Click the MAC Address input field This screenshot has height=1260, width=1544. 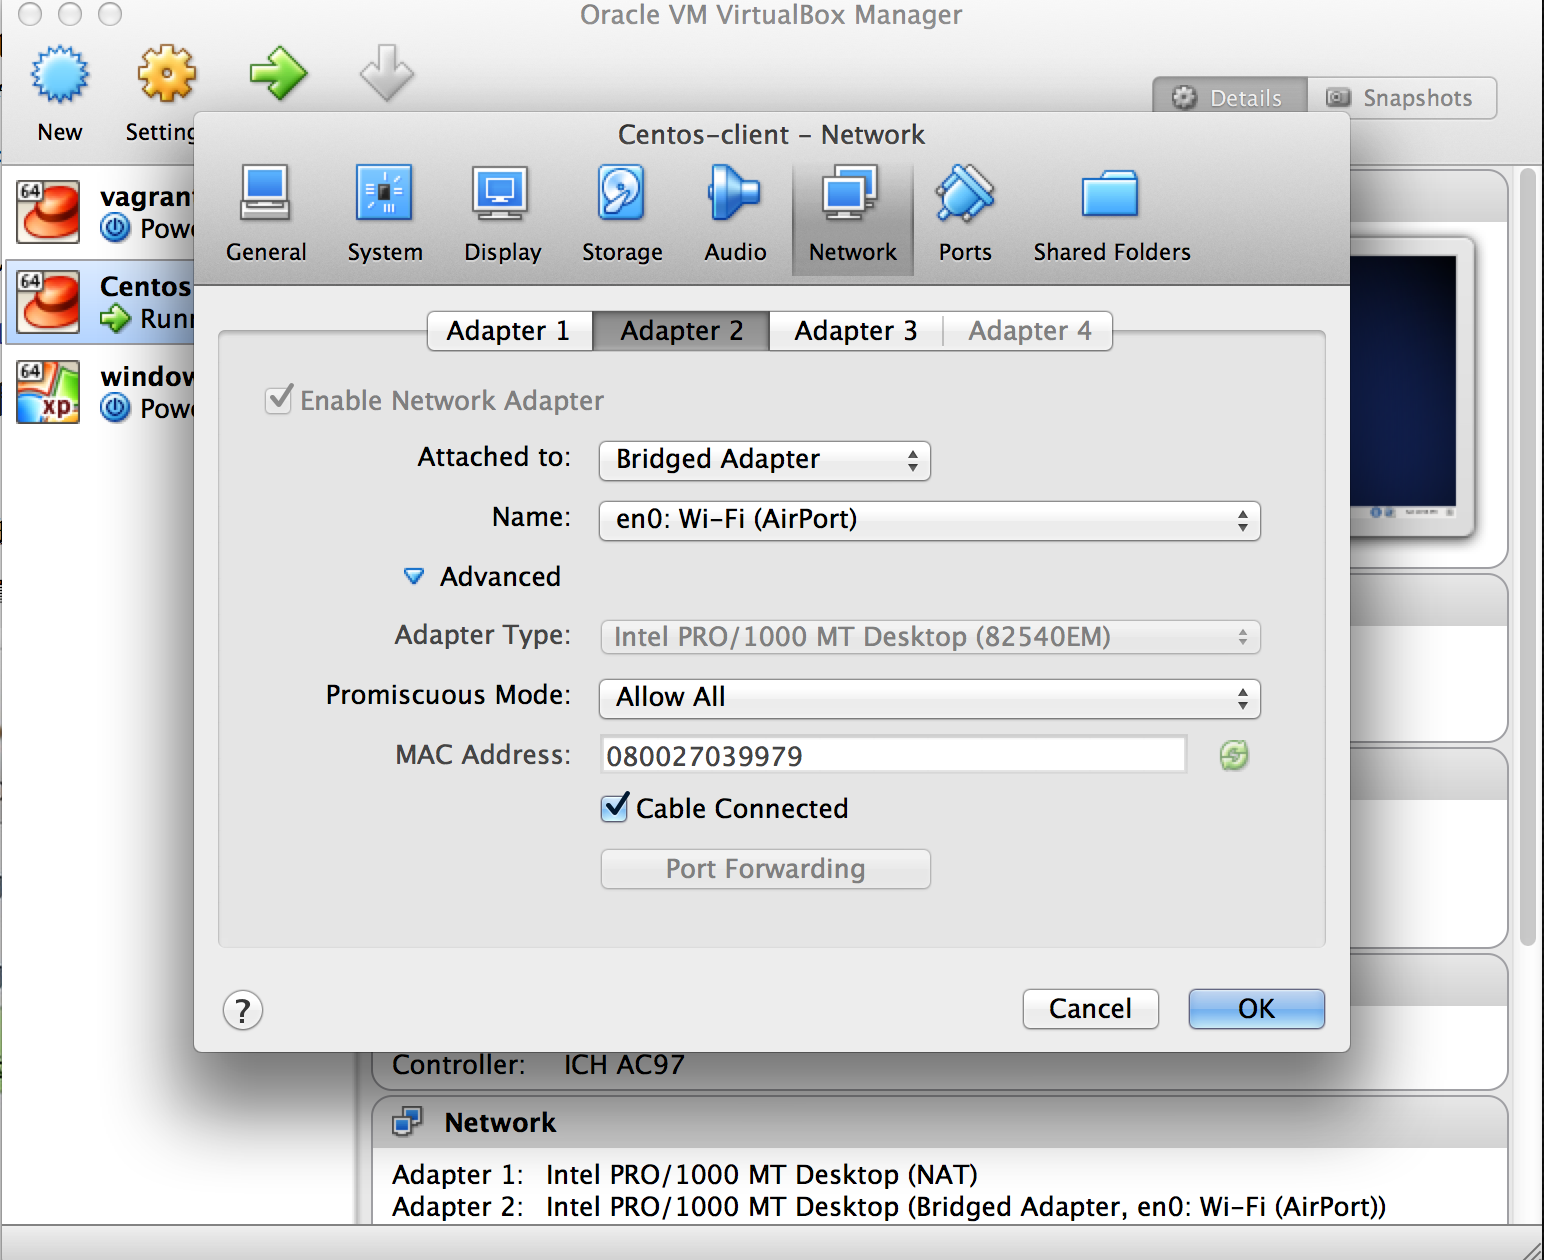click(893, 755)
